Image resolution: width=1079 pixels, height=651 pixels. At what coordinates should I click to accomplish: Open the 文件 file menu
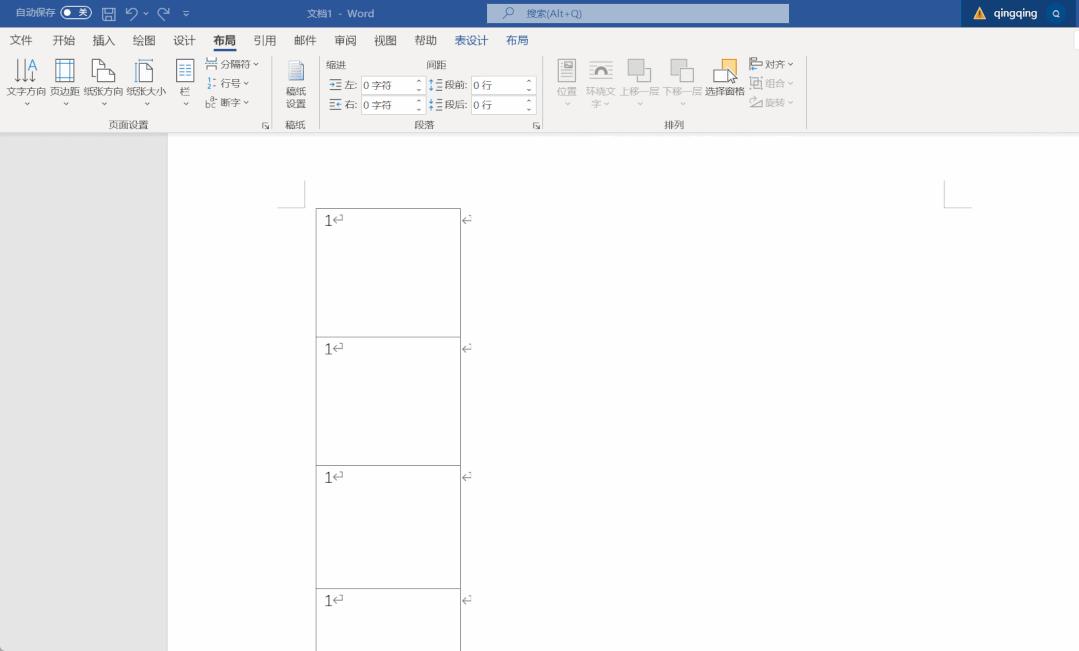point(21,41)
